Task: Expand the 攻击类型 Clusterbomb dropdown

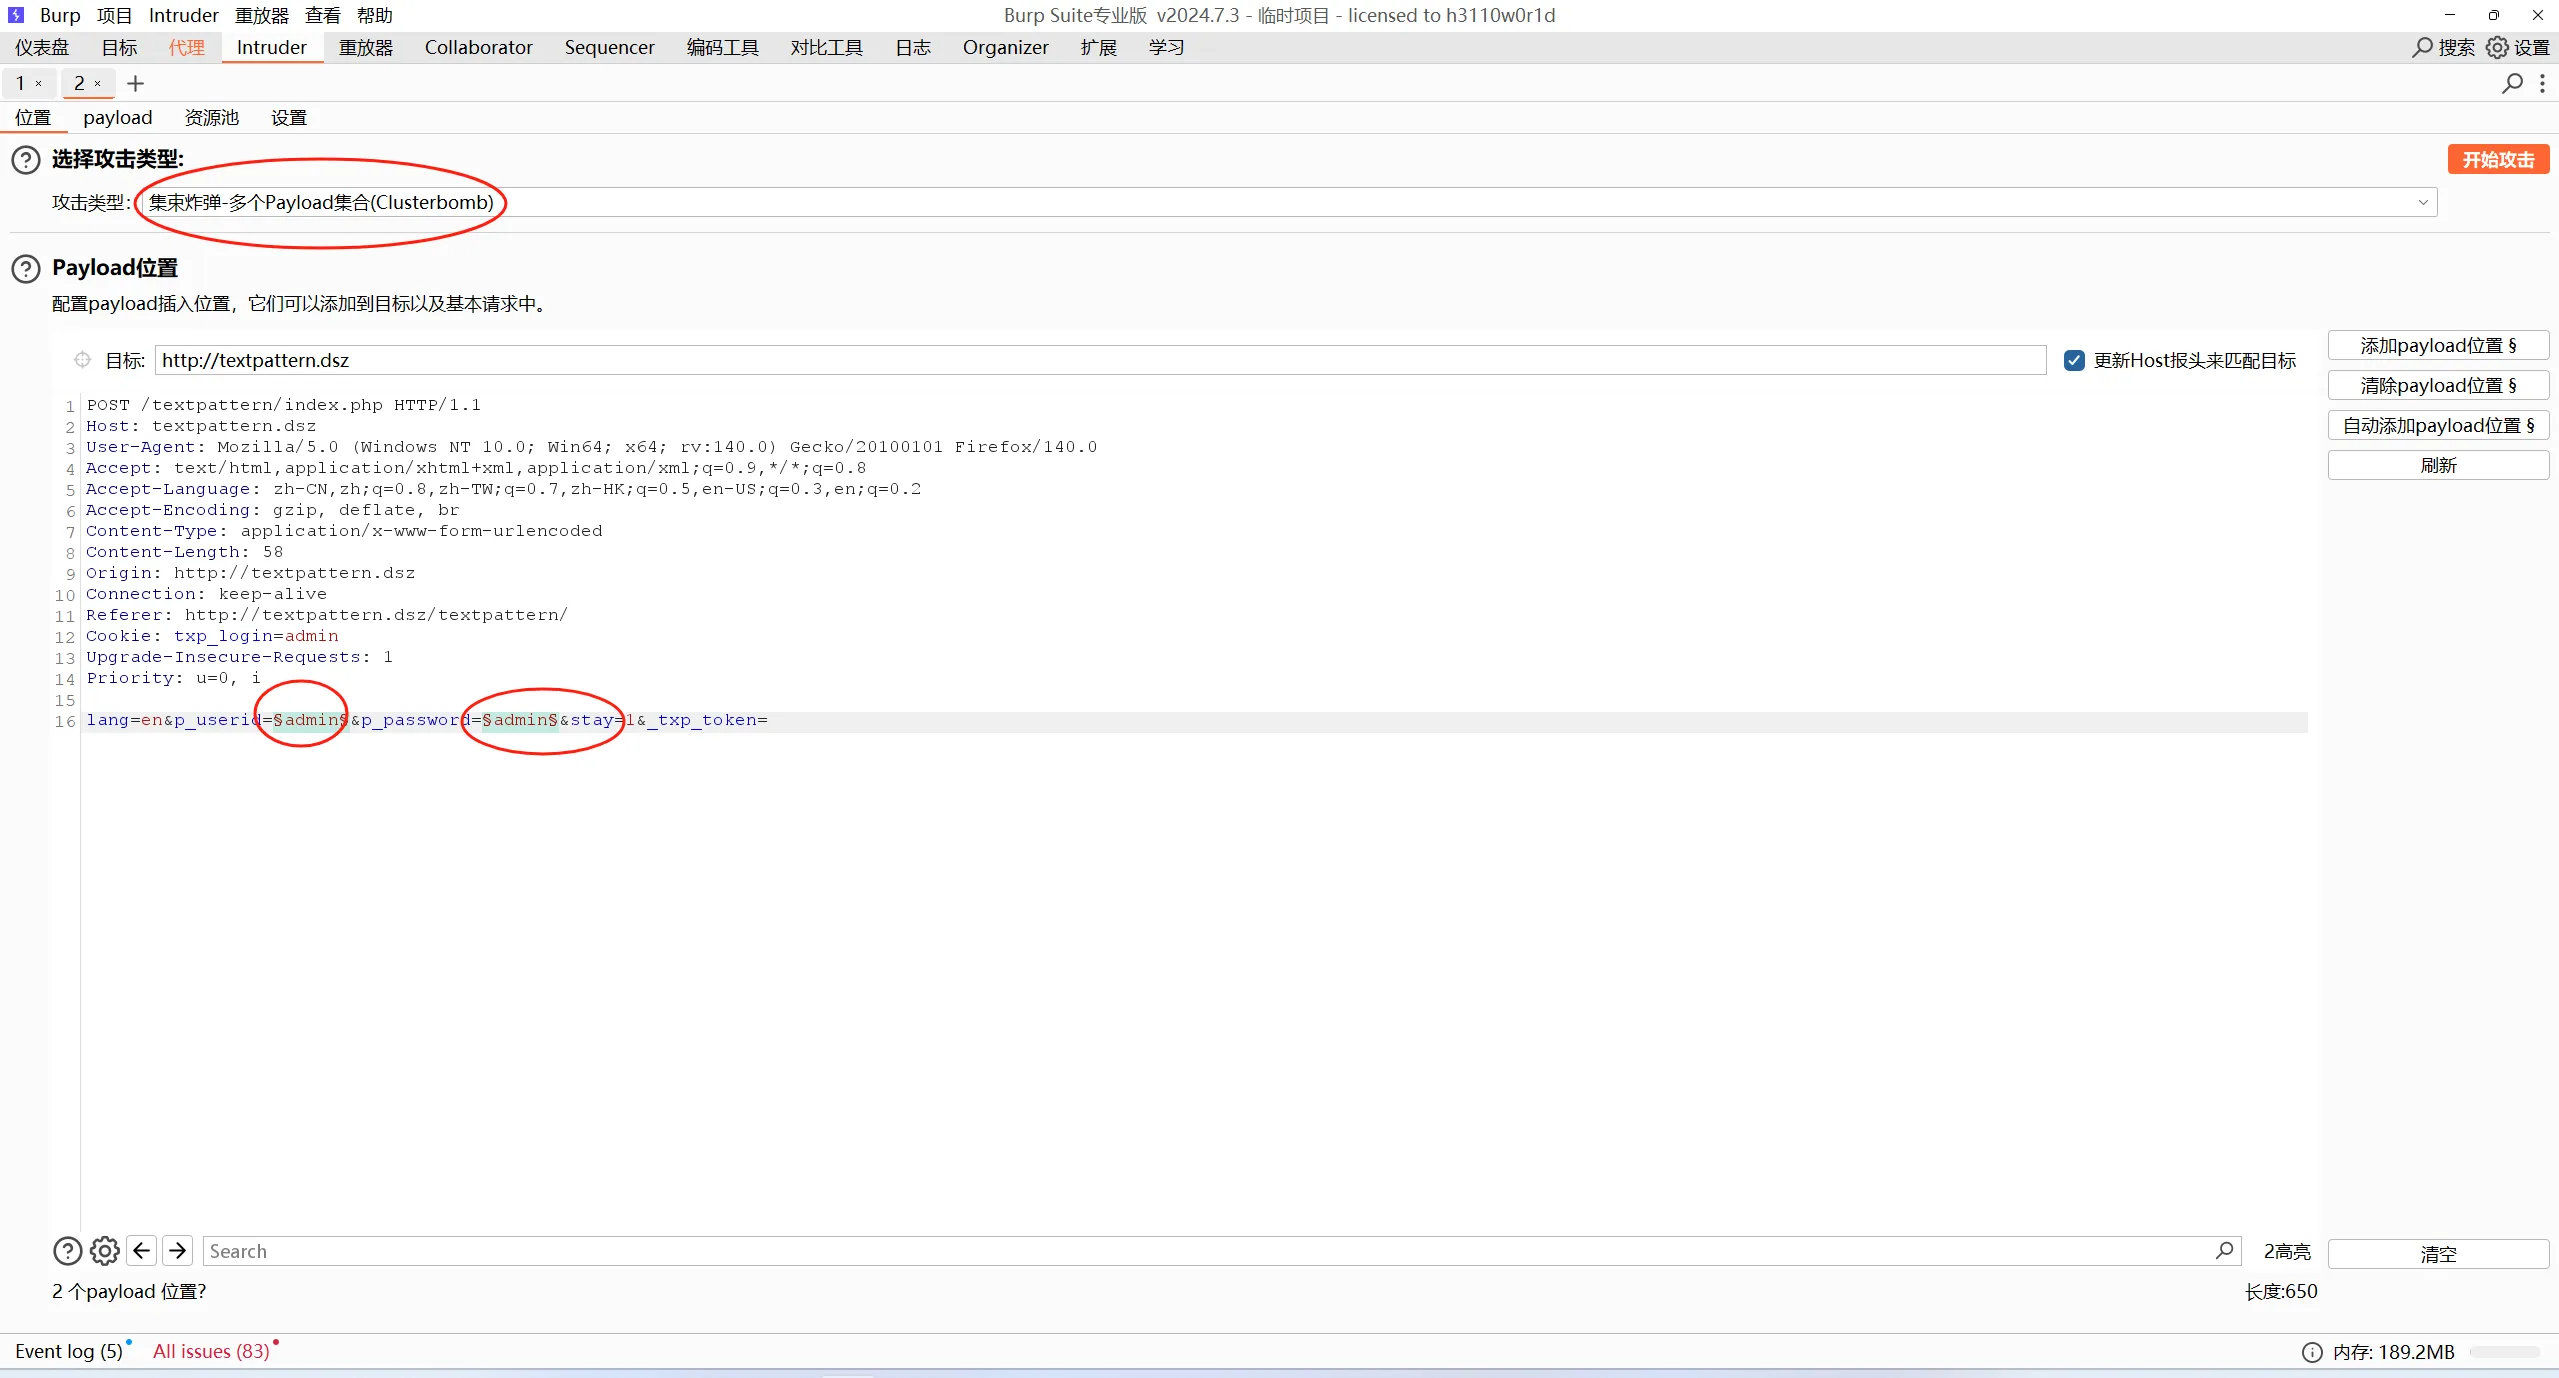Action: 2422,203
